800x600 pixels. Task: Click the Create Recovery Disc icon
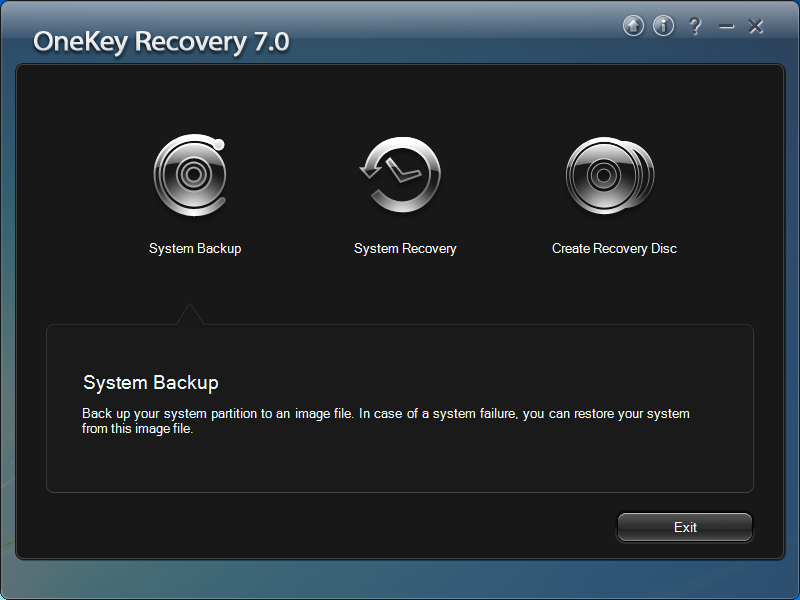tap(609, 176)
